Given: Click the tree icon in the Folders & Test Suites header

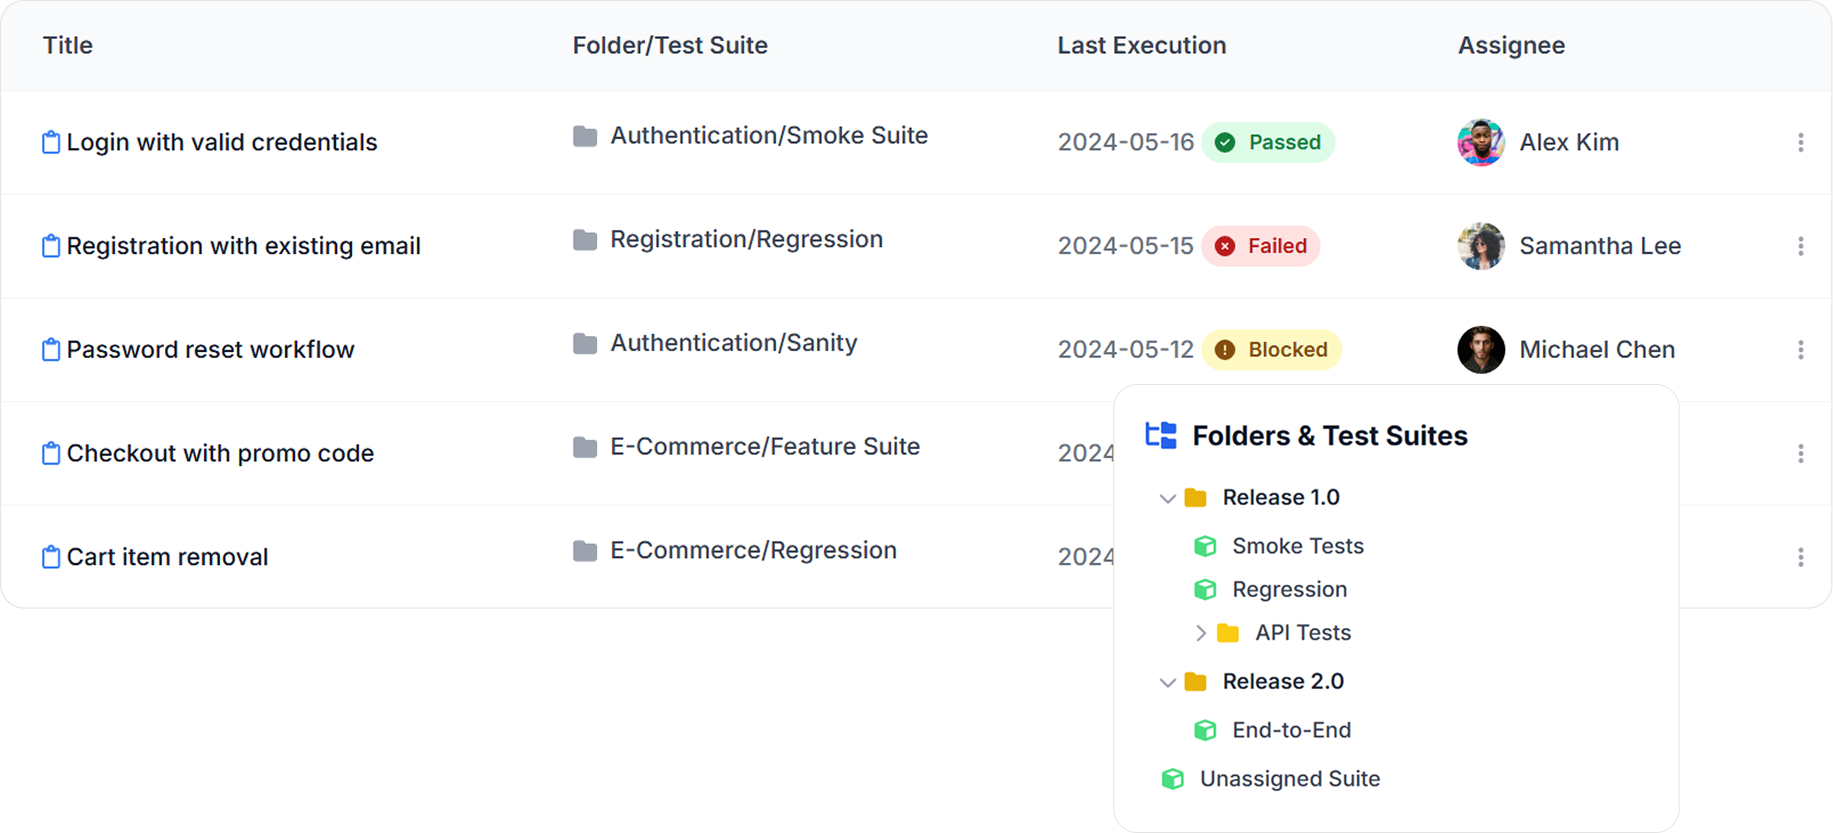Looking at the screenshot, I should tap(1161, 435).
